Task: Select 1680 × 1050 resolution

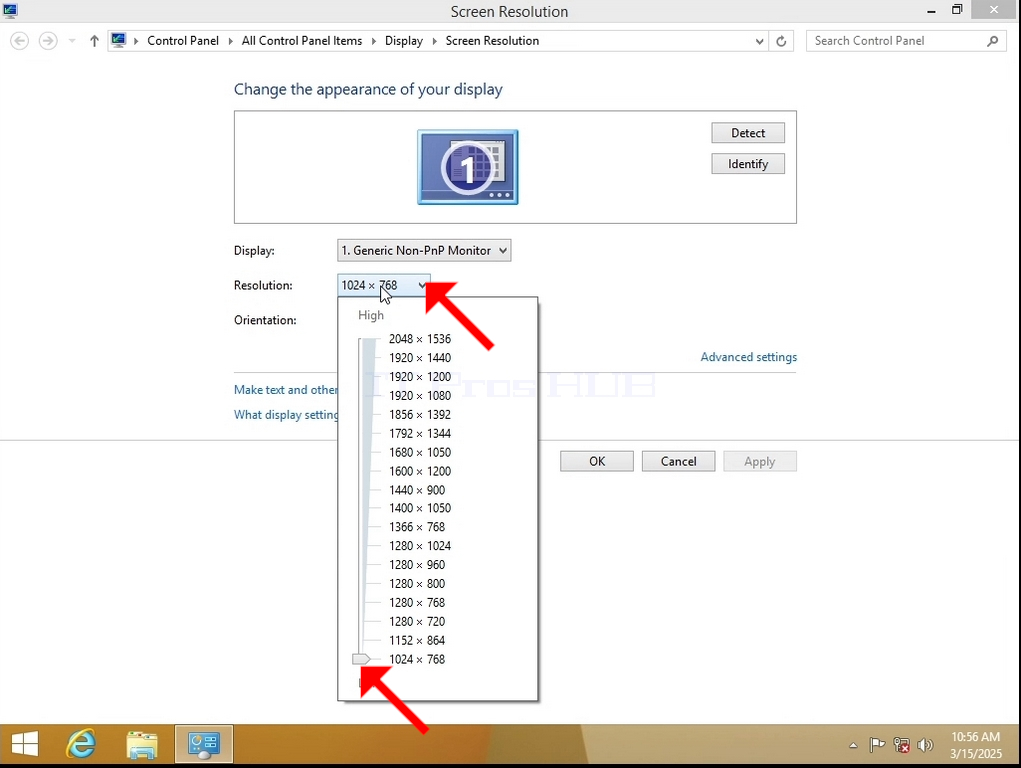Action: point(420,452)
